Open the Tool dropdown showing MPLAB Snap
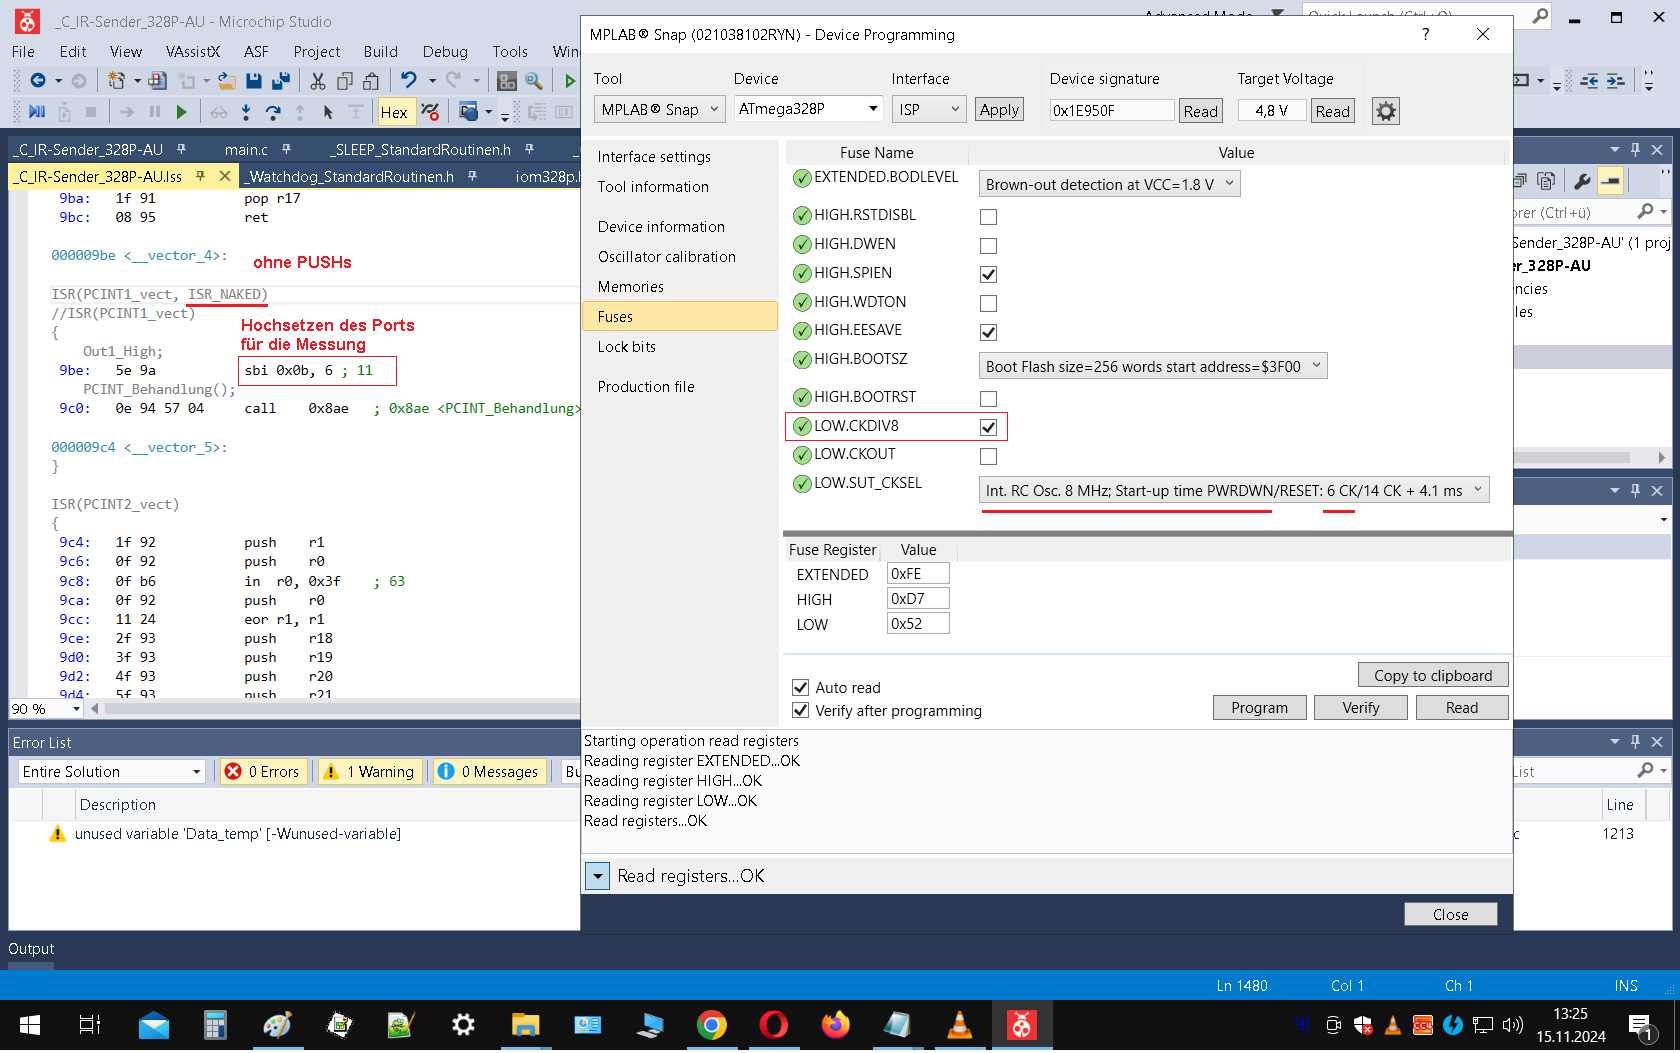The height and width of the screenshot is (1053, 1680). (x=659, y=109)
